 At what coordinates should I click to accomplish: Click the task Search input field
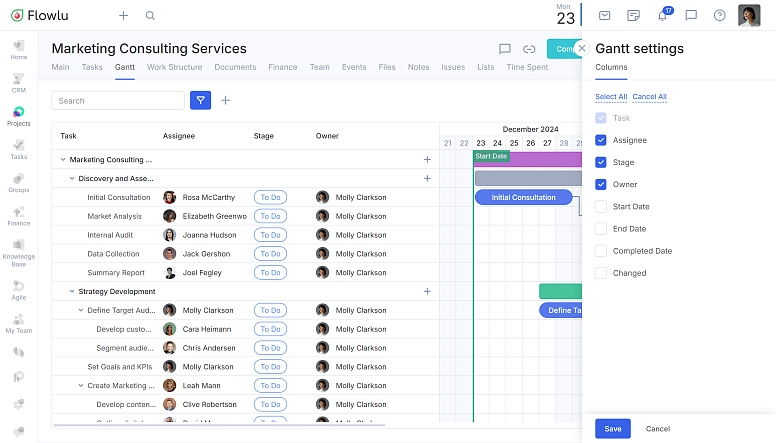pos(118,100)
